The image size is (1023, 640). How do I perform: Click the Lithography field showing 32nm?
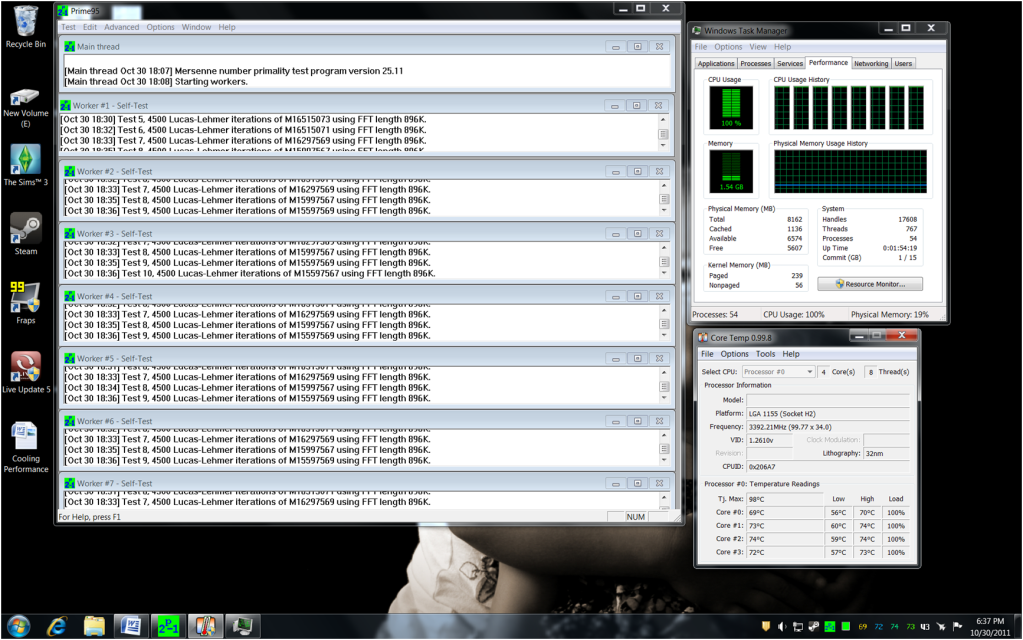[x=886, y=453]
